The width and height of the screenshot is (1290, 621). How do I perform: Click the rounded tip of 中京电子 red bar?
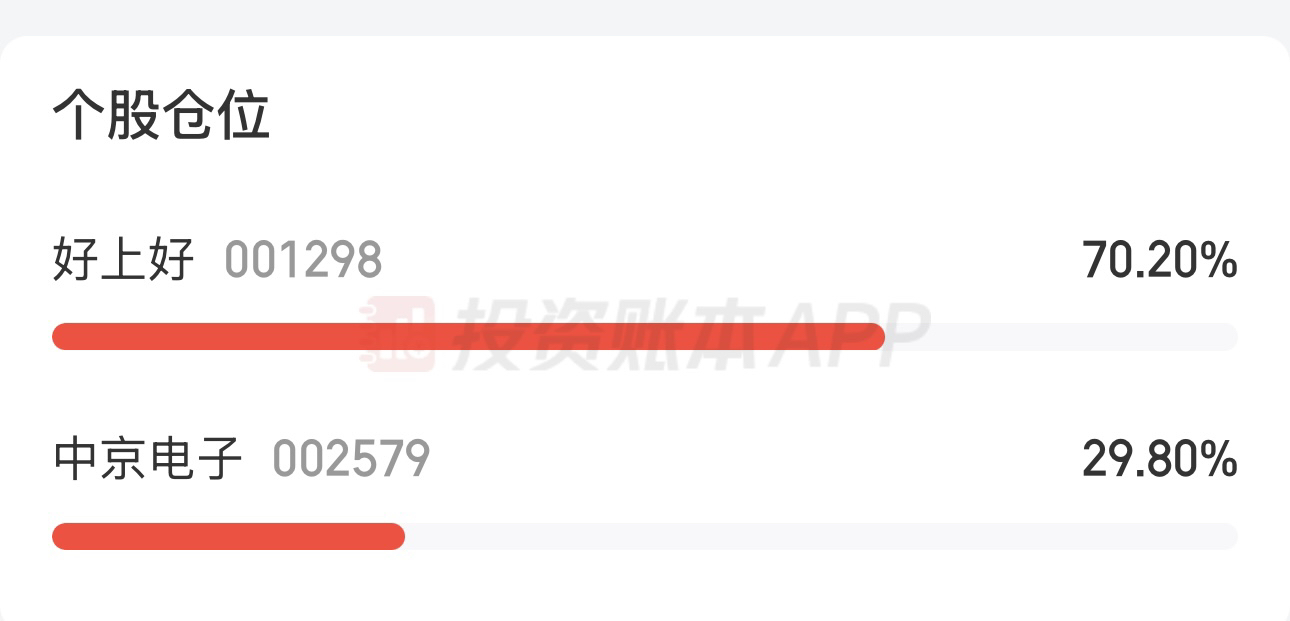tap(396, 536)
